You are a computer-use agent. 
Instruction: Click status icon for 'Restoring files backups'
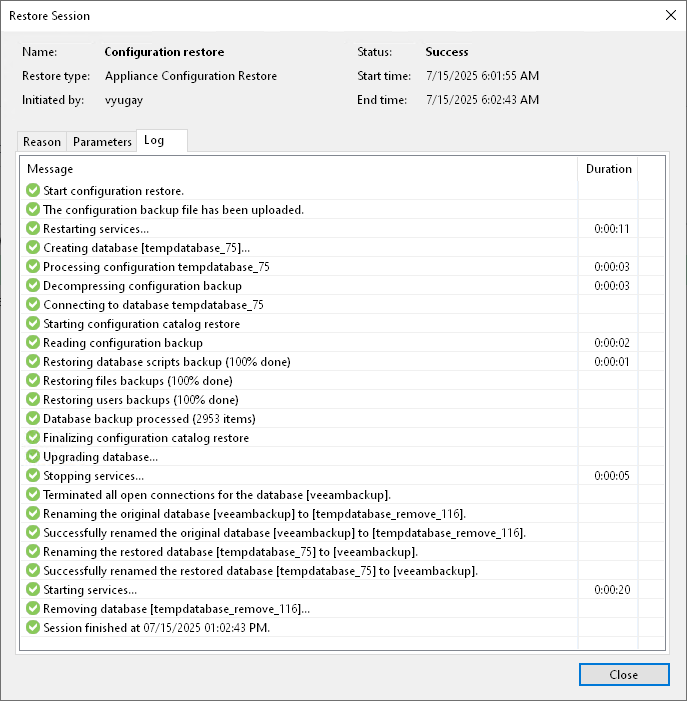tap(33, 380)
